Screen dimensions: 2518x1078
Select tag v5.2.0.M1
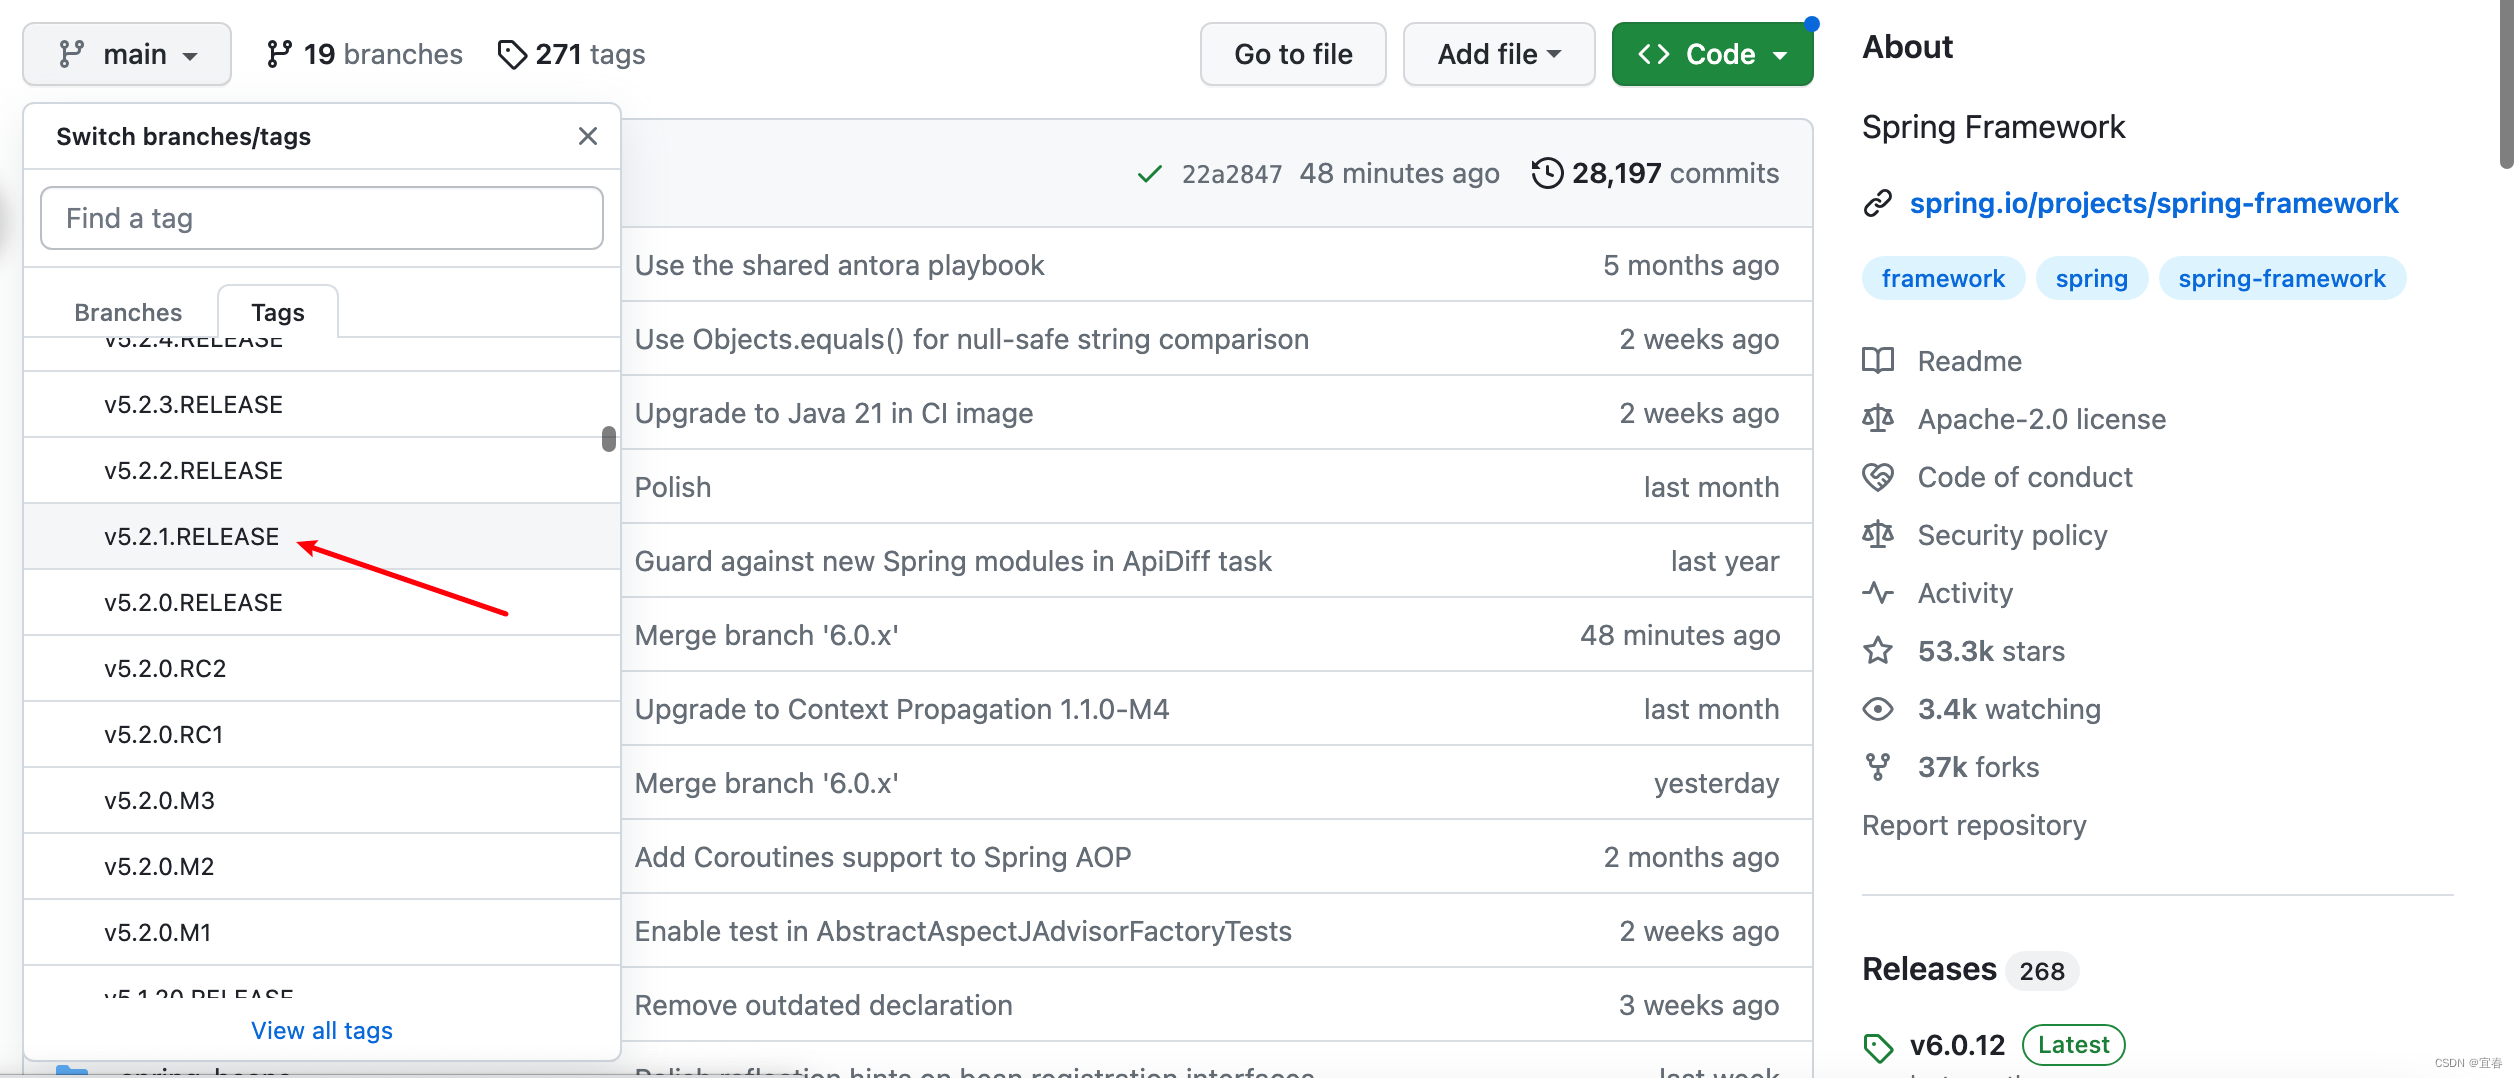(x=322, y=932)
